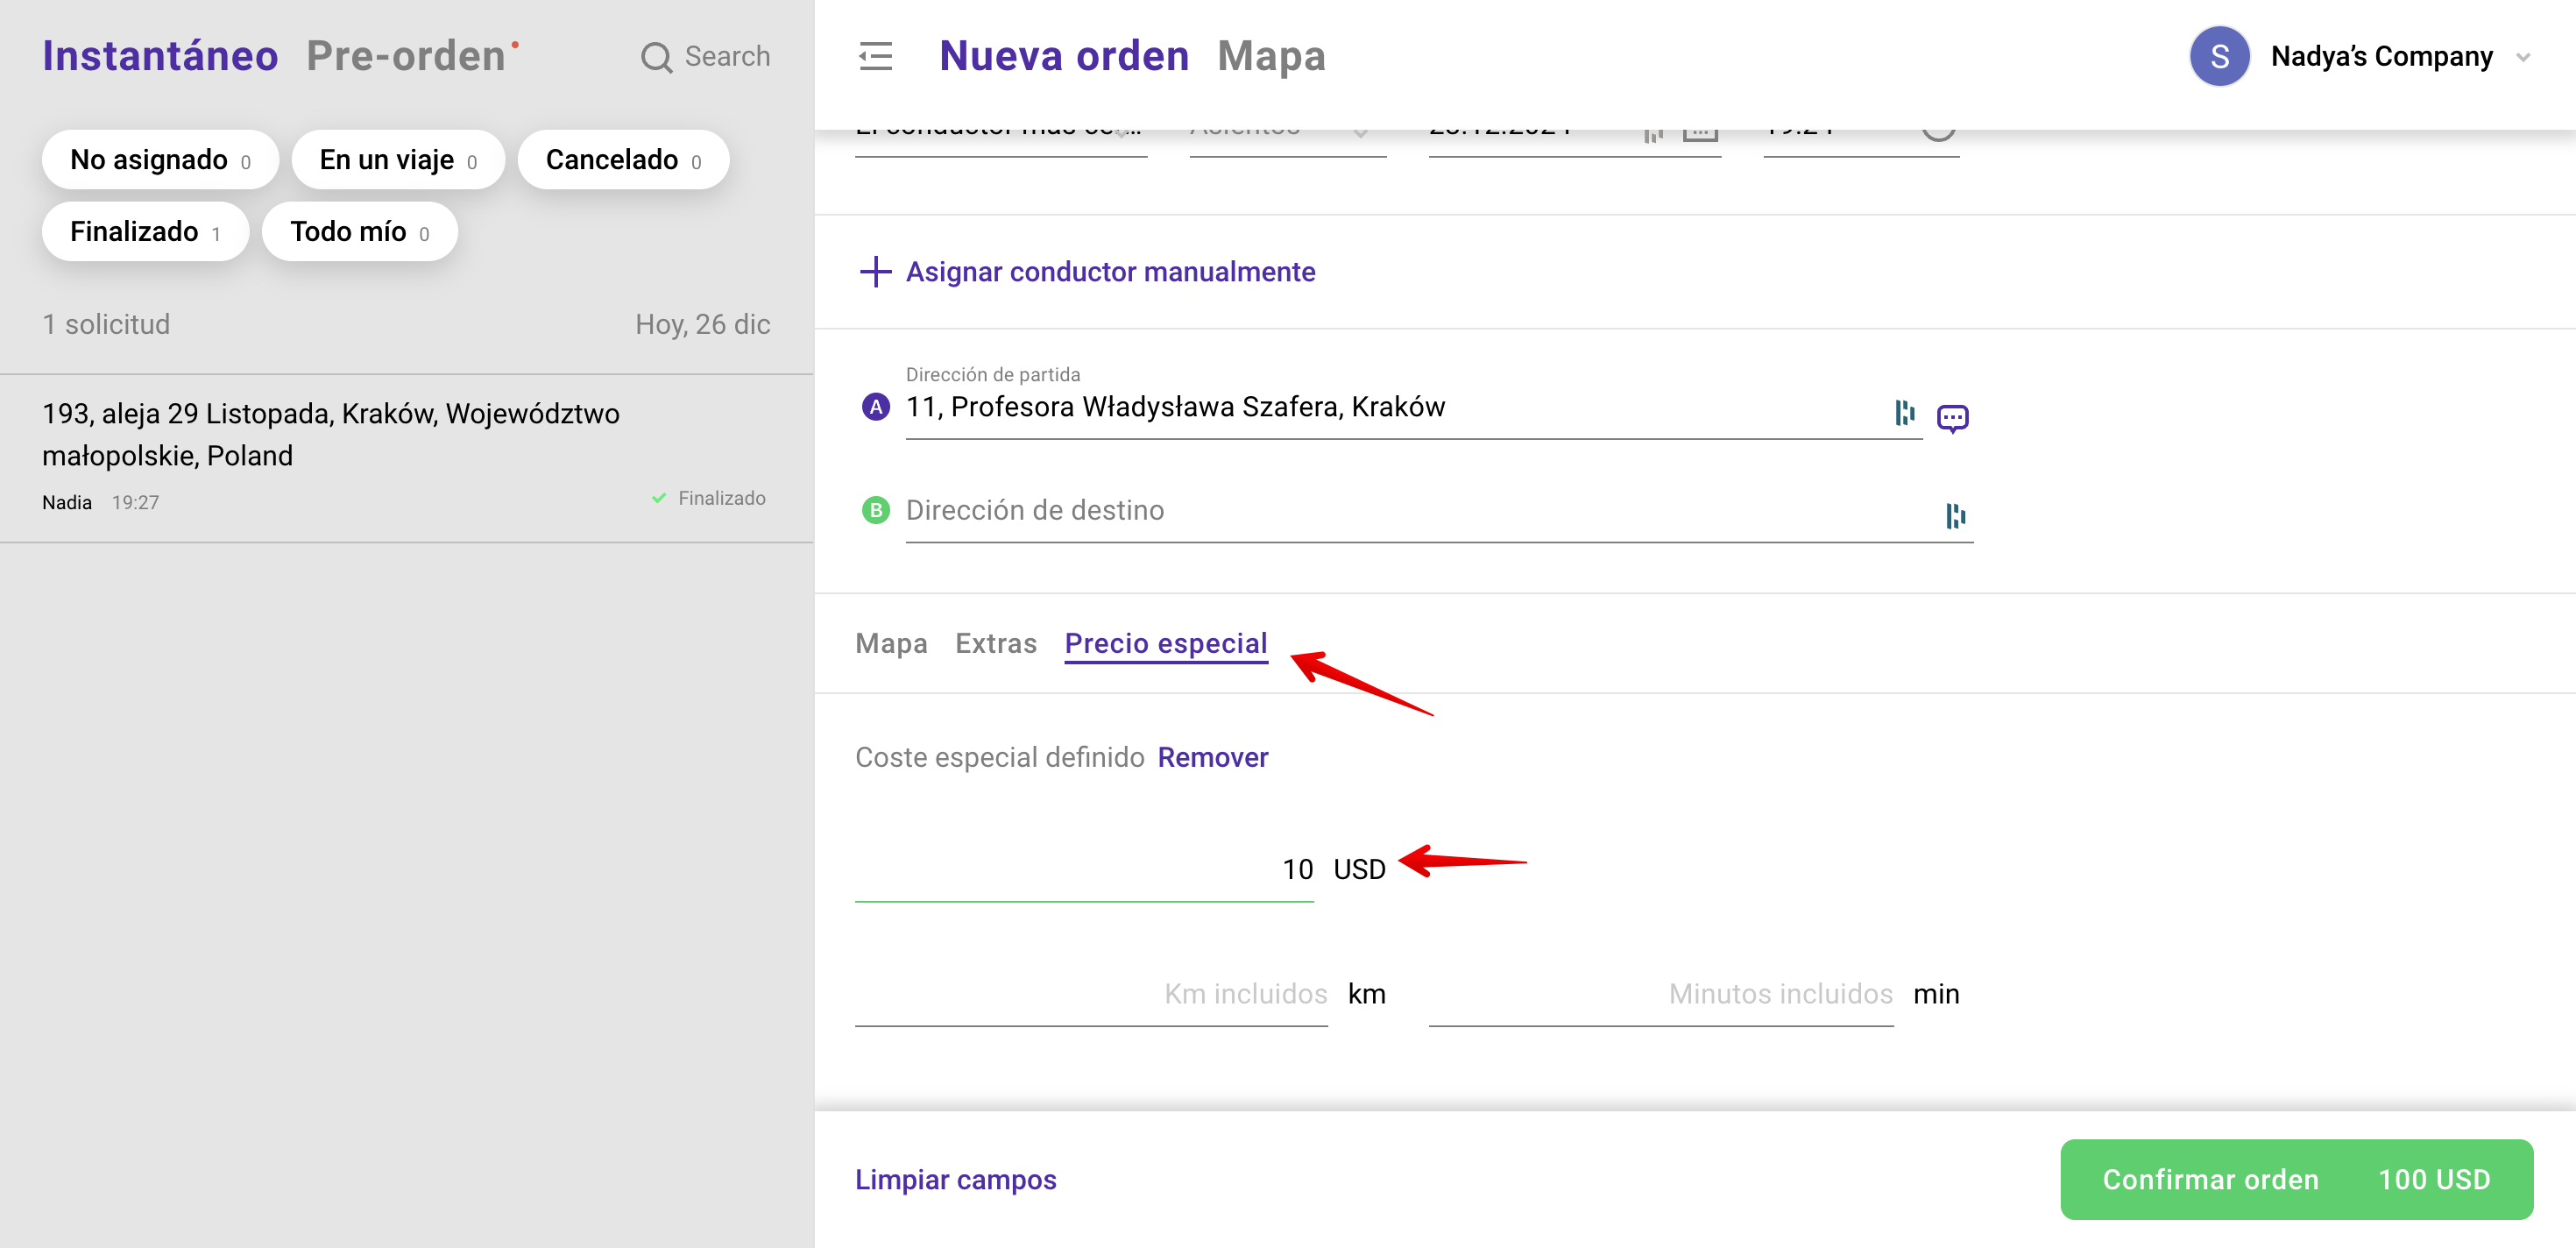
Task: Toggle the Todo mío filter
Action: pyautogui.click(x=359, y=232)
